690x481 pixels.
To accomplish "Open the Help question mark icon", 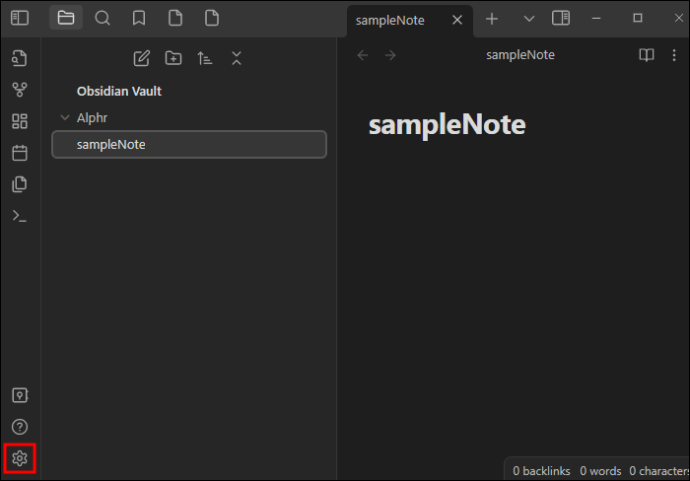I will 20,427.
